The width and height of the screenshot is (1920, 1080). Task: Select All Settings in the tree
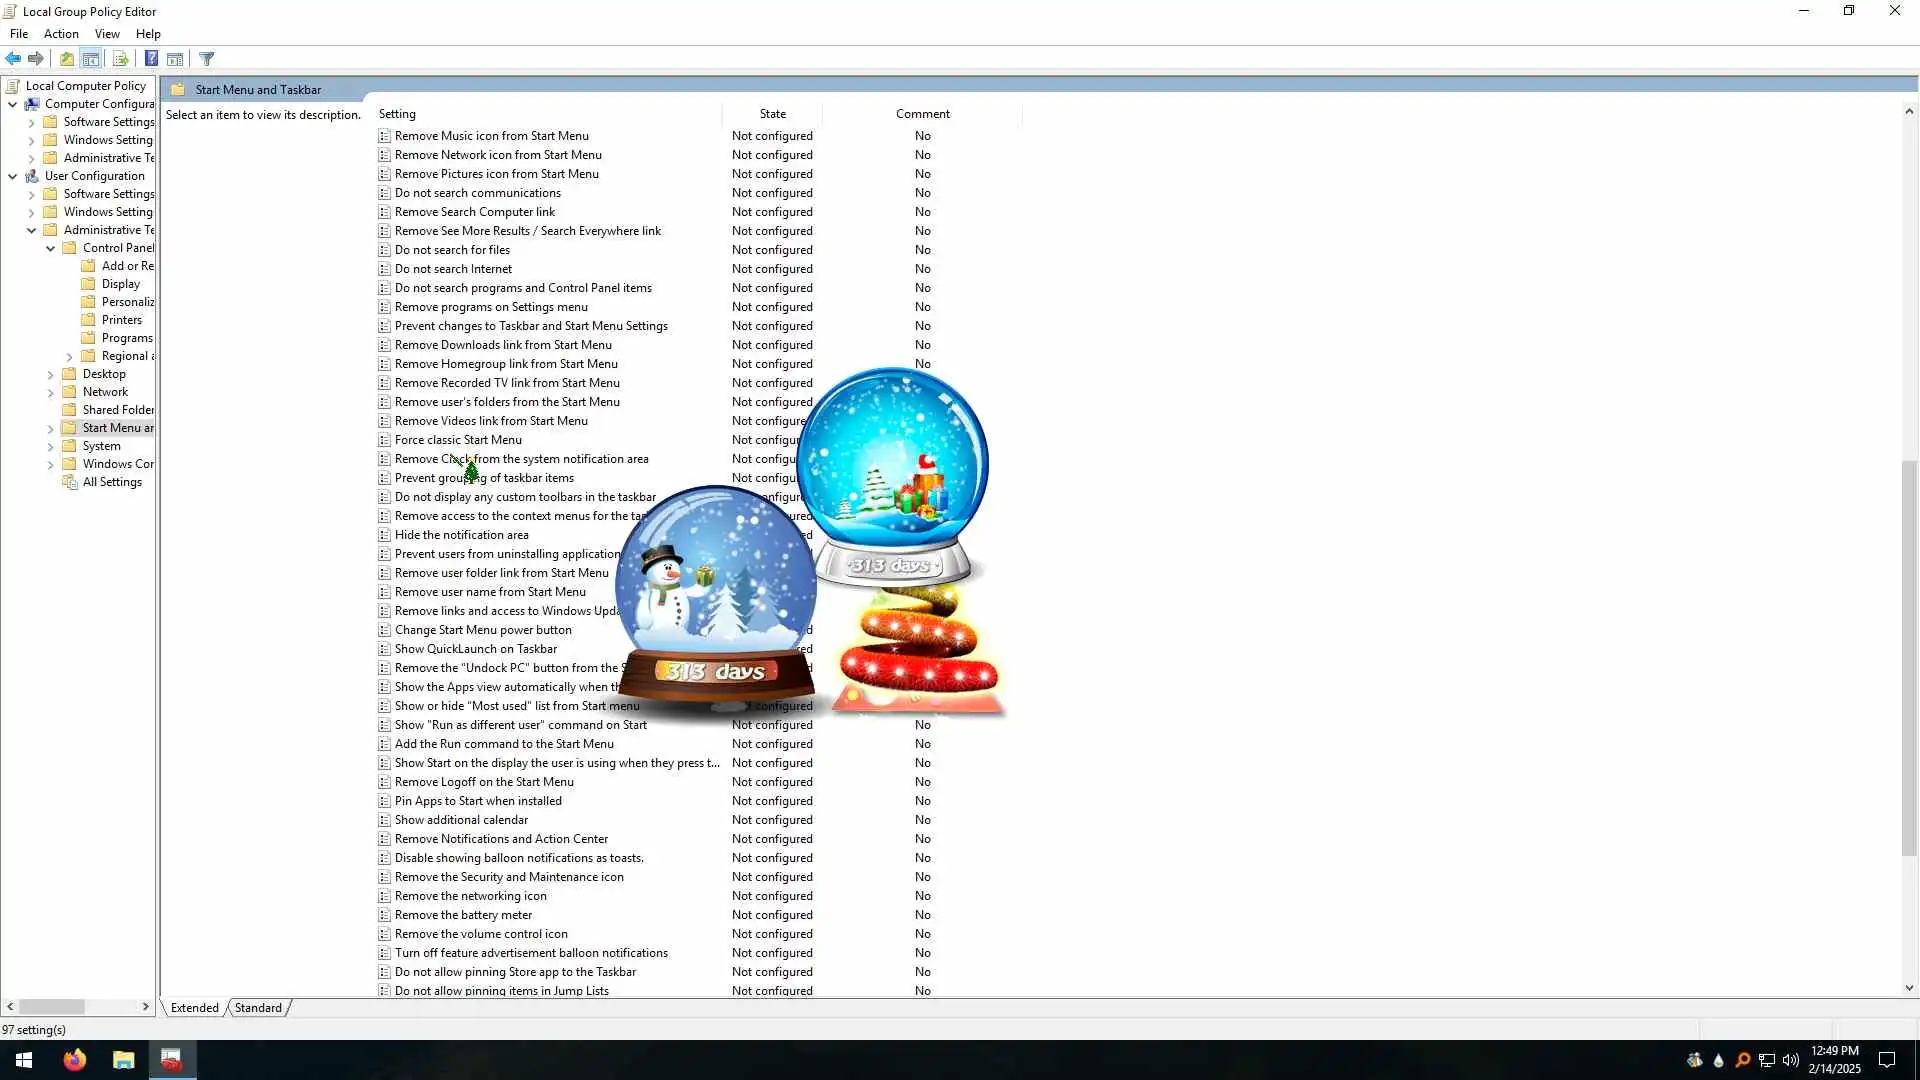(112, 482)
